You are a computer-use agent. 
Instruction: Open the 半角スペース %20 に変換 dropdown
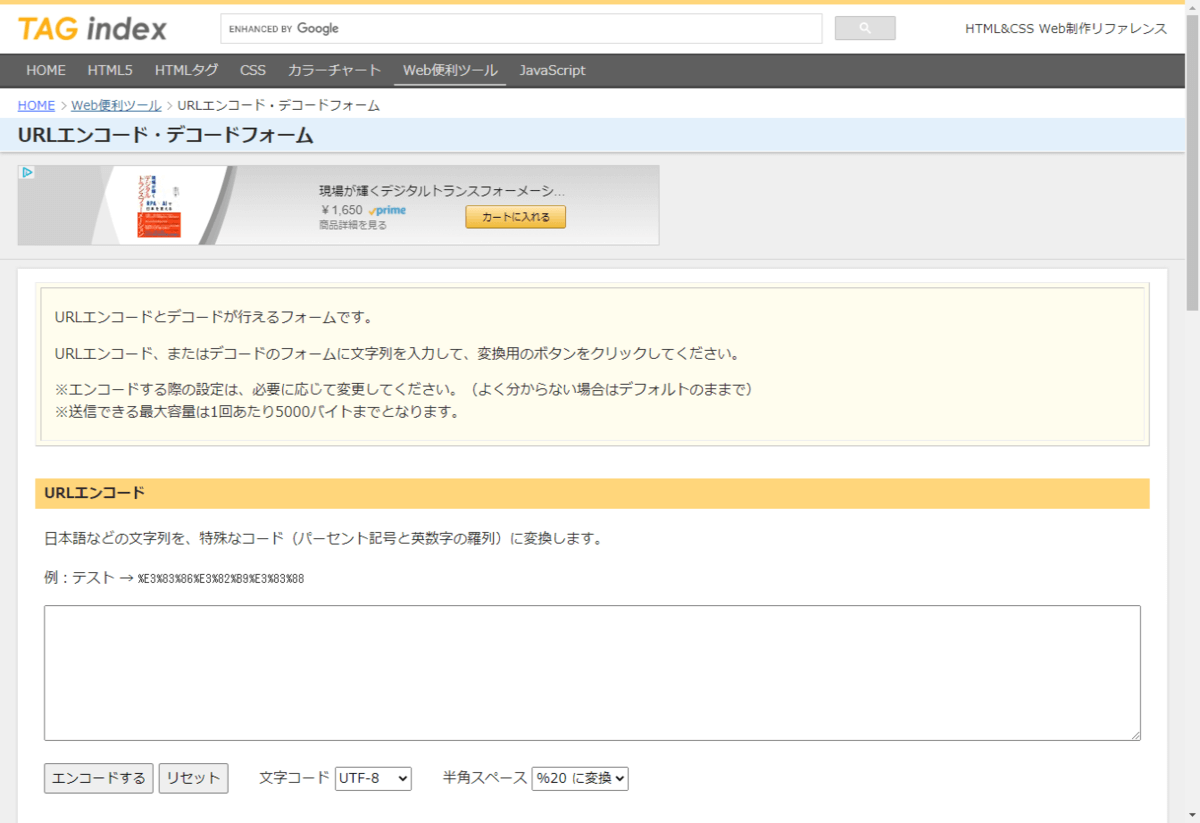tap(580, 778)
